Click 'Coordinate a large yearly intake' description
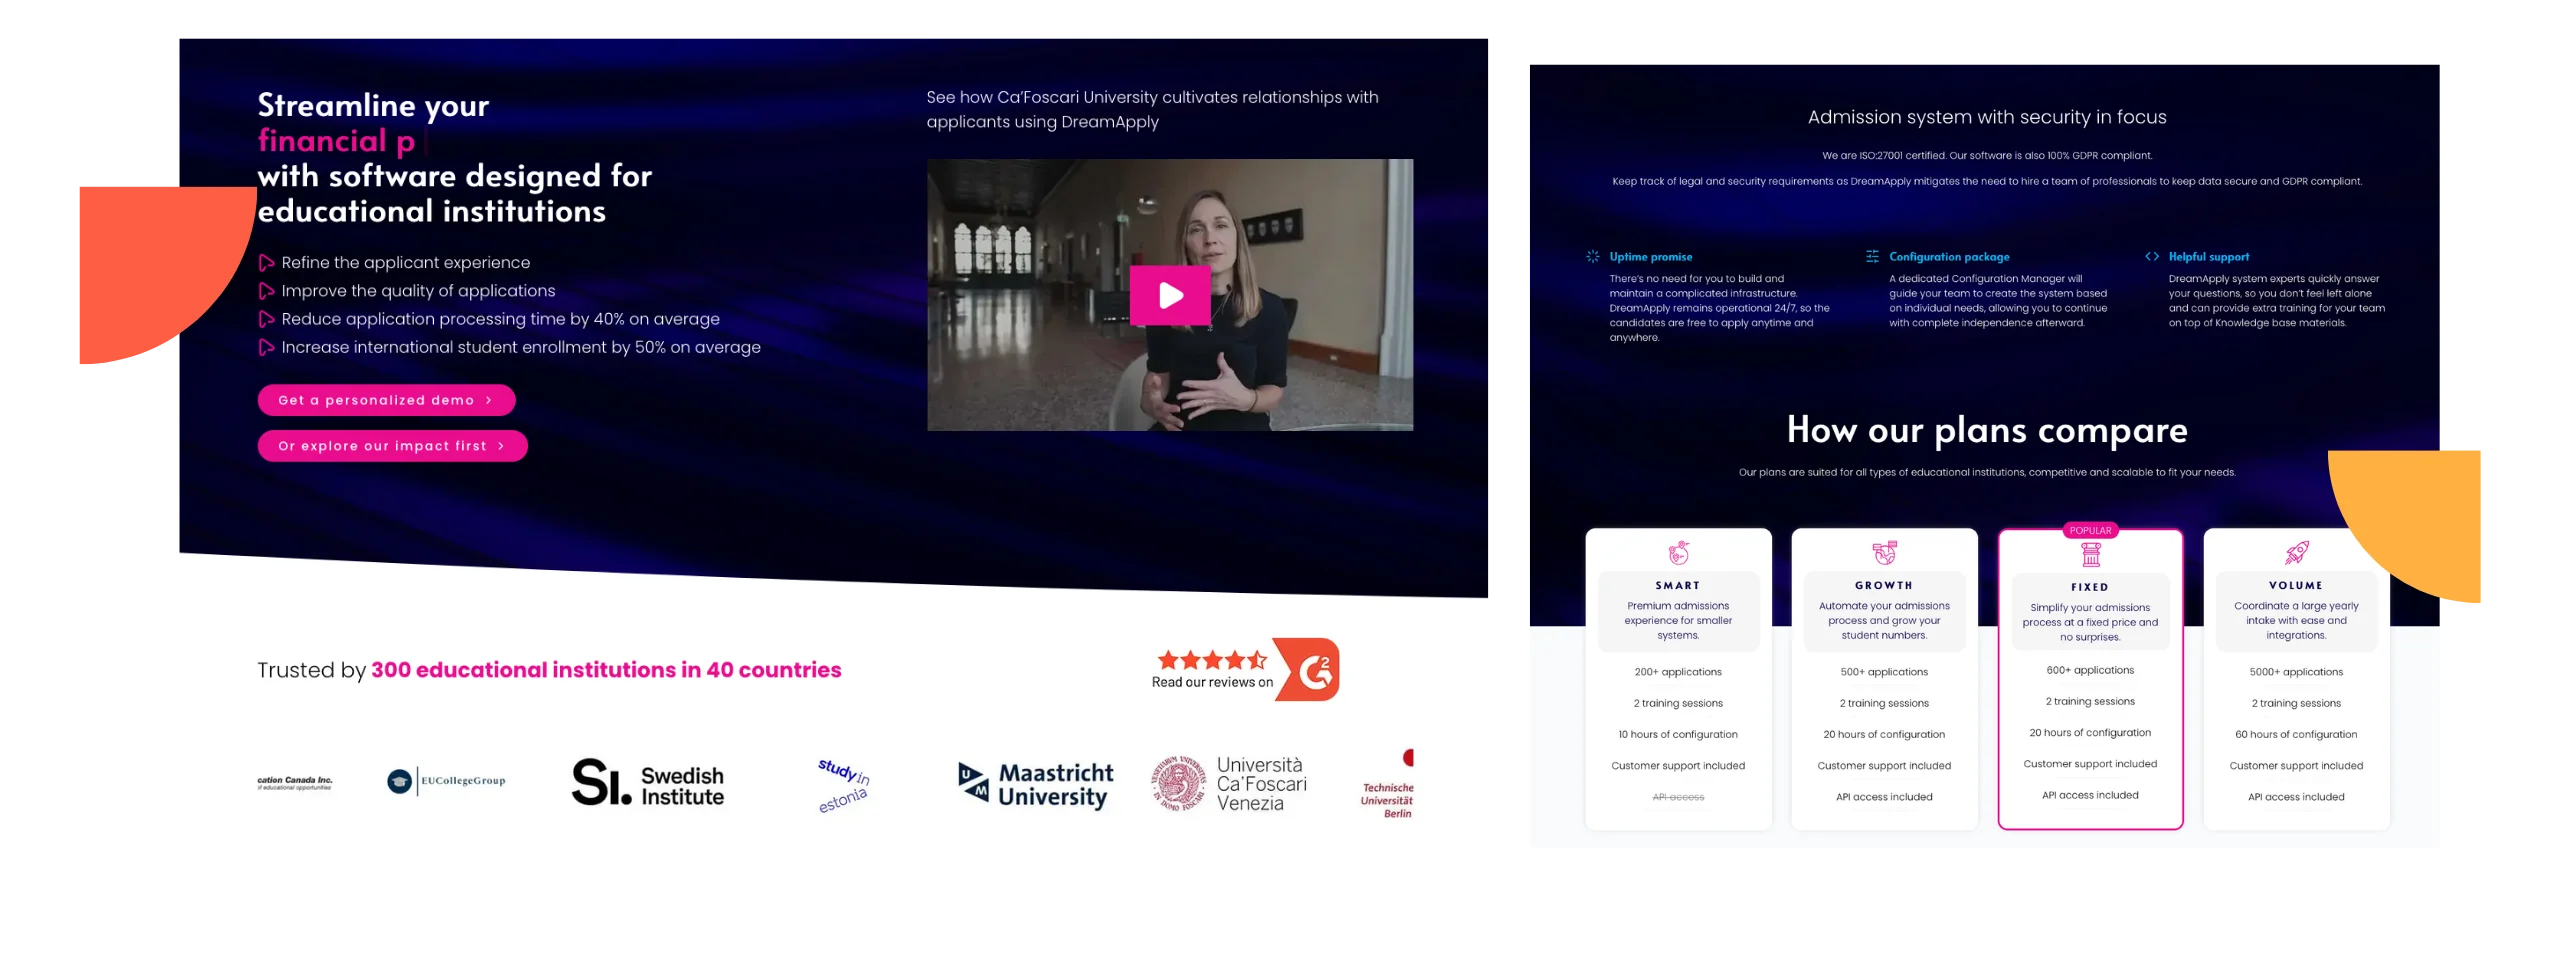The image size is (2560, 976). 2296,621
